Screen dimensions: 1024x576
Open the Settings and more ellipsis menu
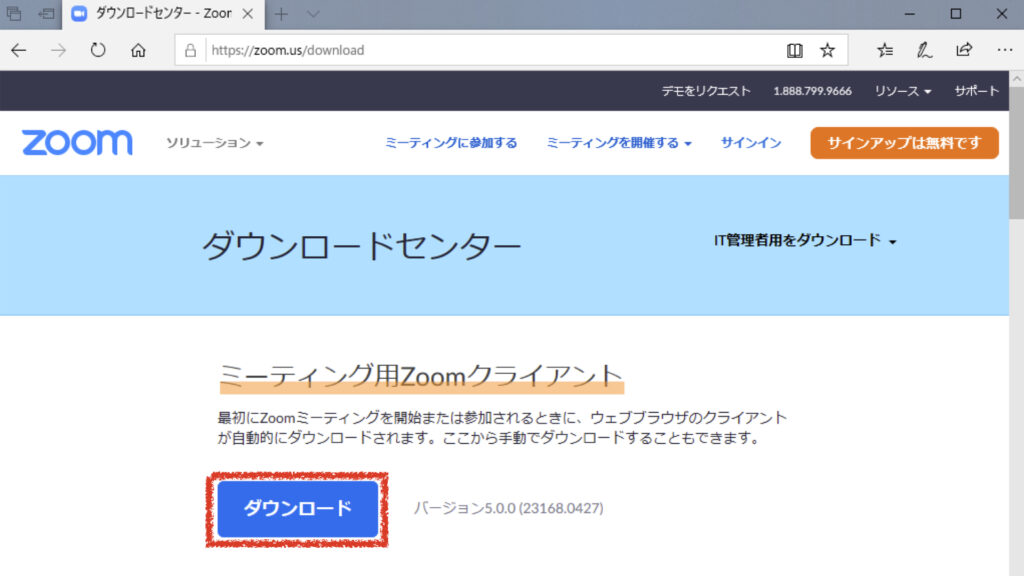coord(1004,50)
